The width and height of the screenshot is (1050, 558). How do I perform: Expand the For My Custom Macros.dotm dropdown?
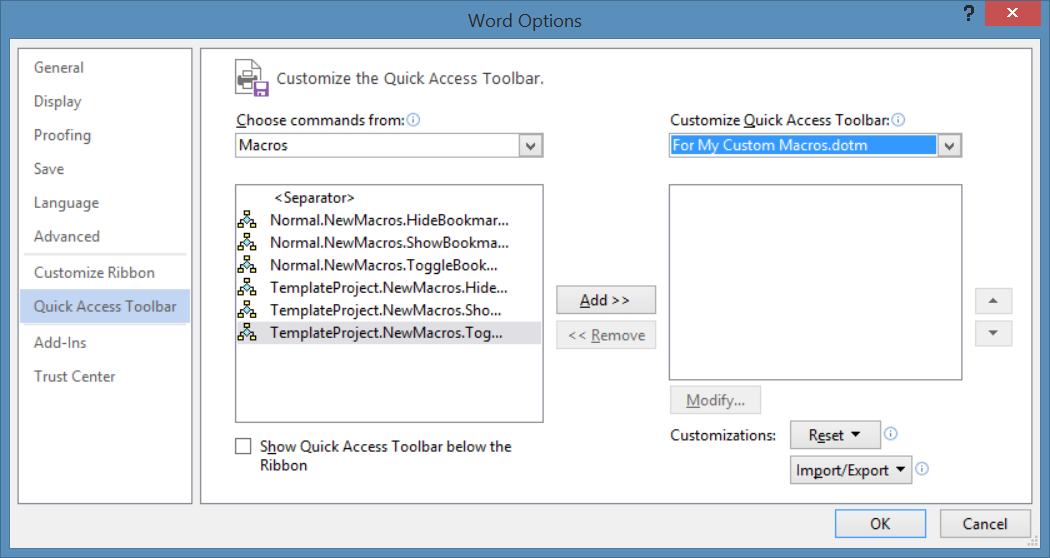950,146
